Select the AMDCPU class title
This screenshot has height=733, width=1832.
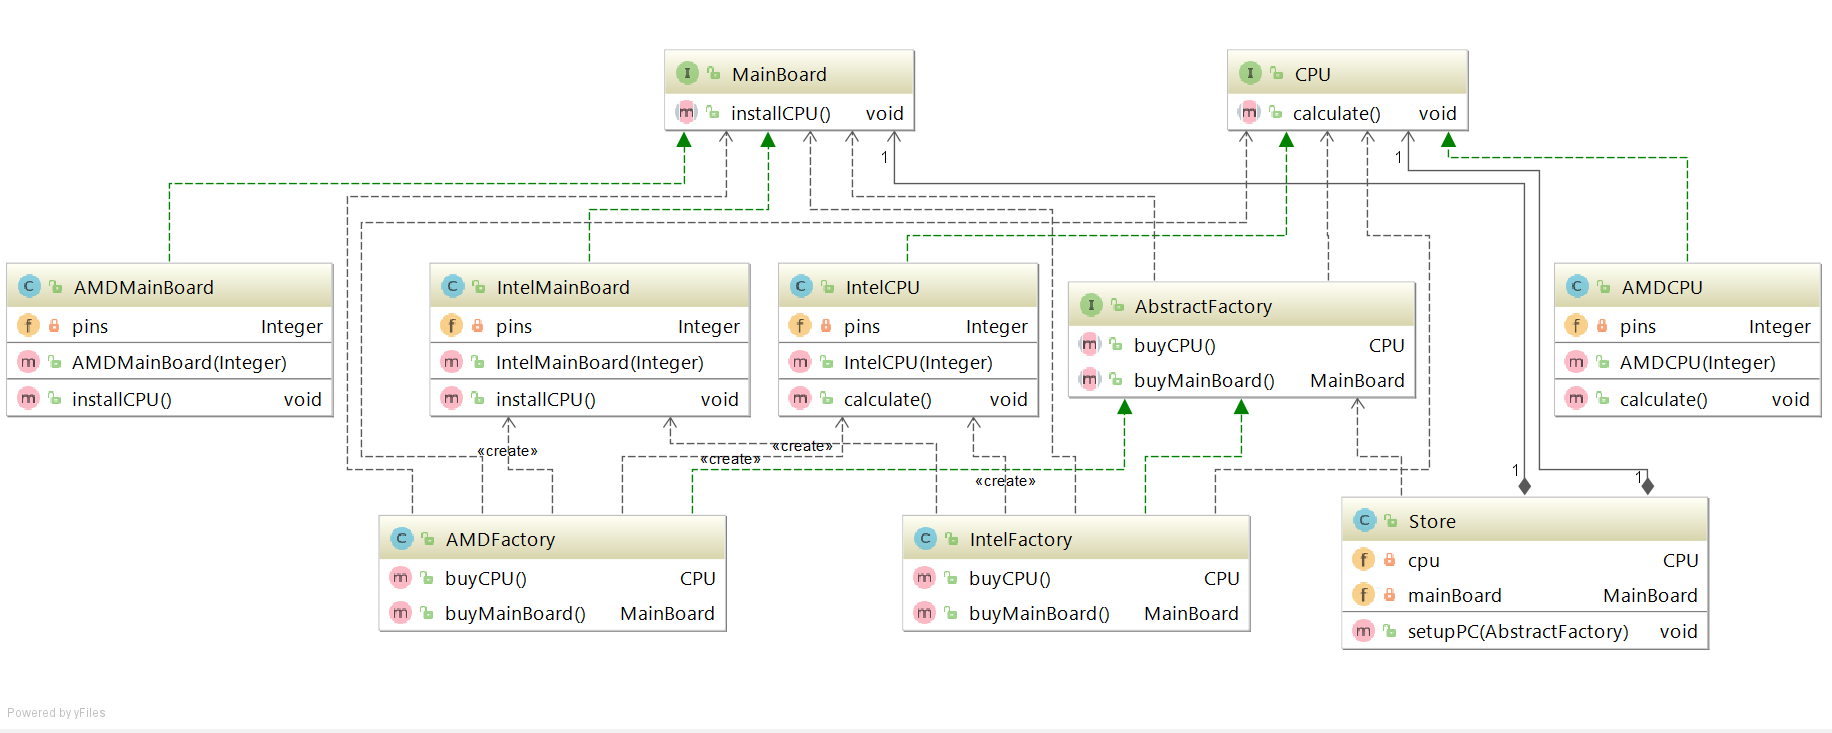point(1662,288)
